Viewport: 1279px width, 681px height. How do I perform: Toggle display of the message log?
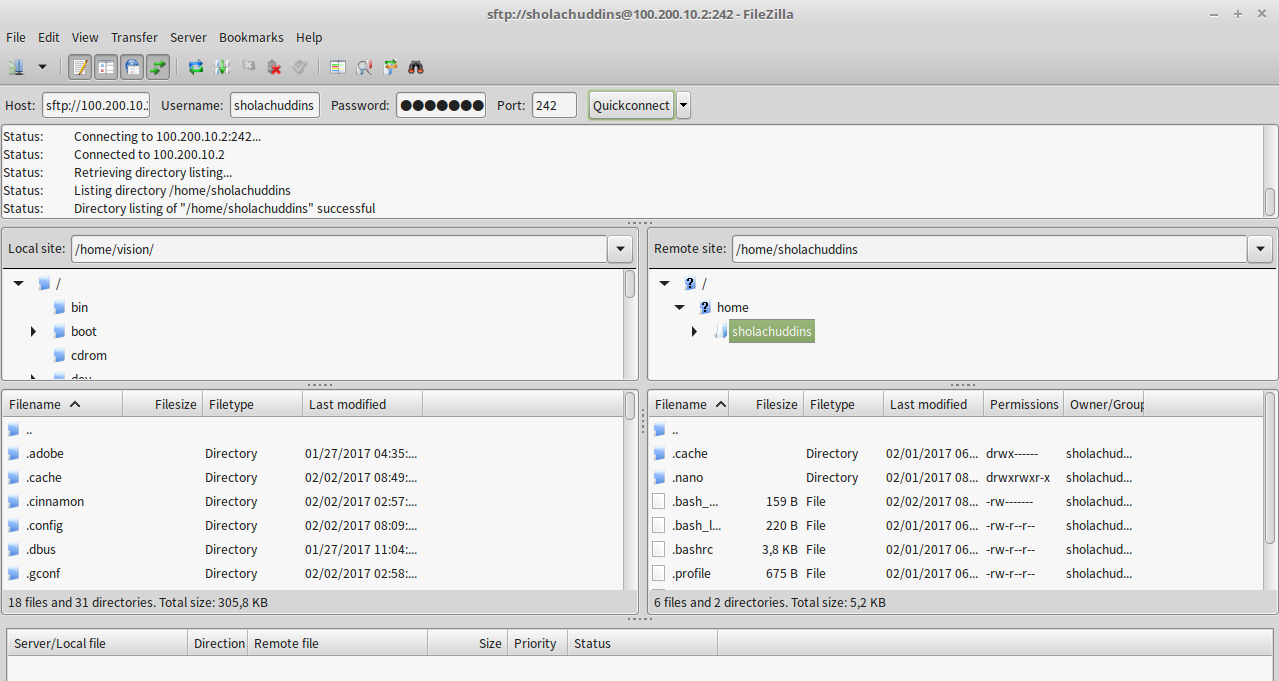pos(77,67)
